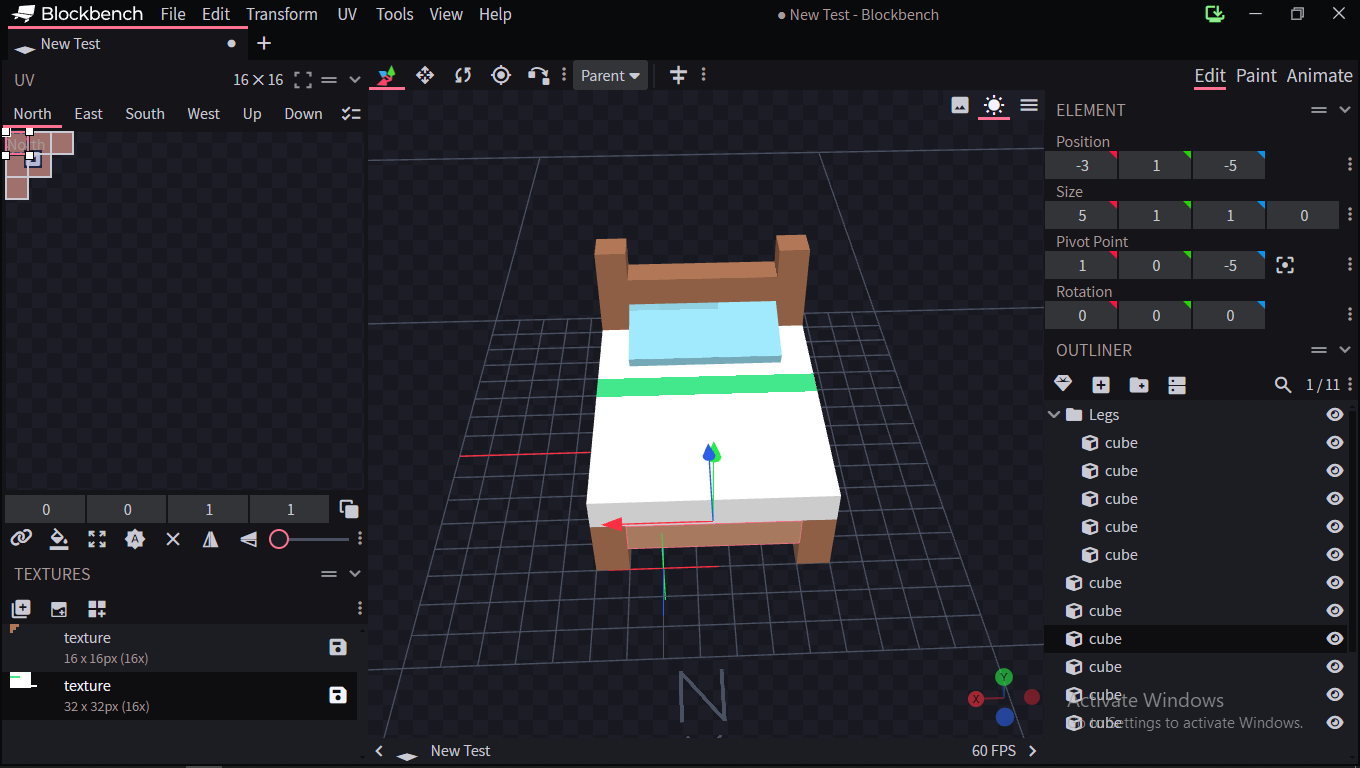Image resolution: width=1360 pixels, height=768 pixels.
Task: Select the Rotate tool in the toolbar
Action: (463, 75)
